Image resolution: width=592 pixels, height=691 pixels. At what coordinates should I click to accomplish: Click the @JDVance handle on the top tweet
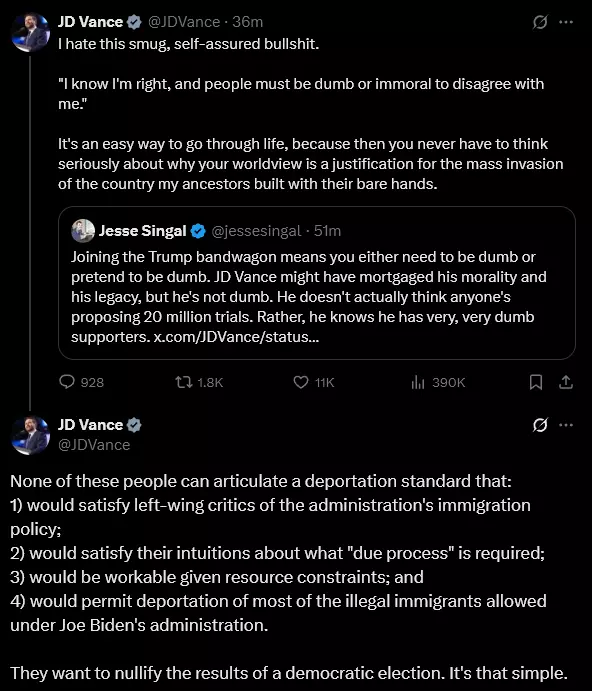point(184,22)
